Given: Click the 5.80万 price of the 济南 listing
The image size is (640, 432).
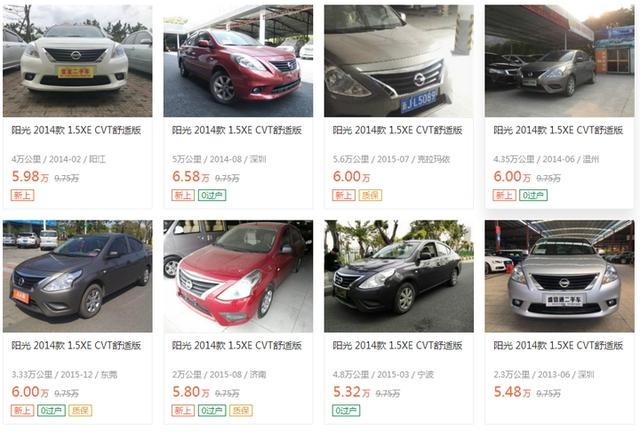Looking at the screenshot, I should click(191, 392).
